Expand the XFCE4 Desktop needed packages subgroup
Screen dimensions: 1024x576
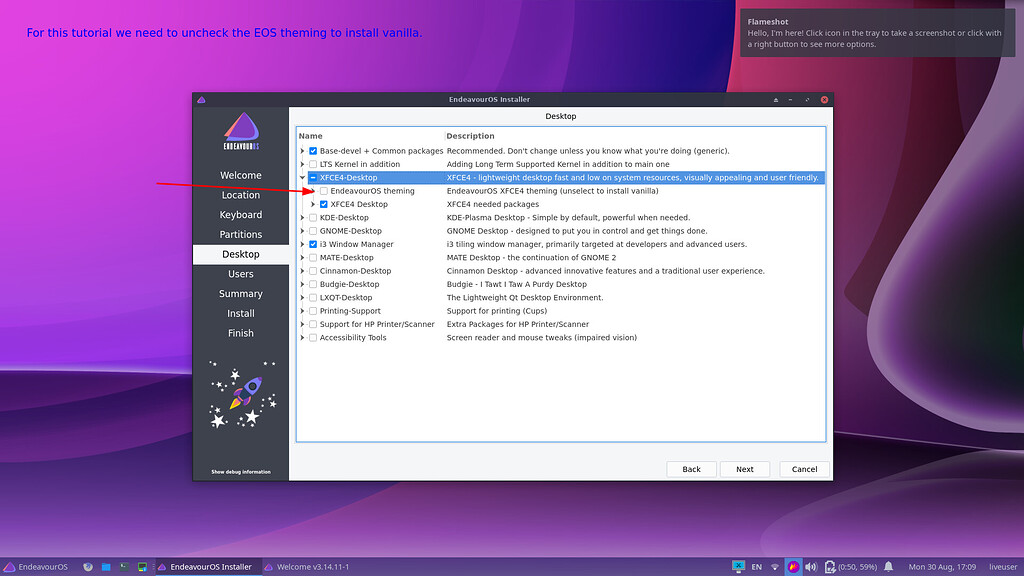[x=313, y=204]
